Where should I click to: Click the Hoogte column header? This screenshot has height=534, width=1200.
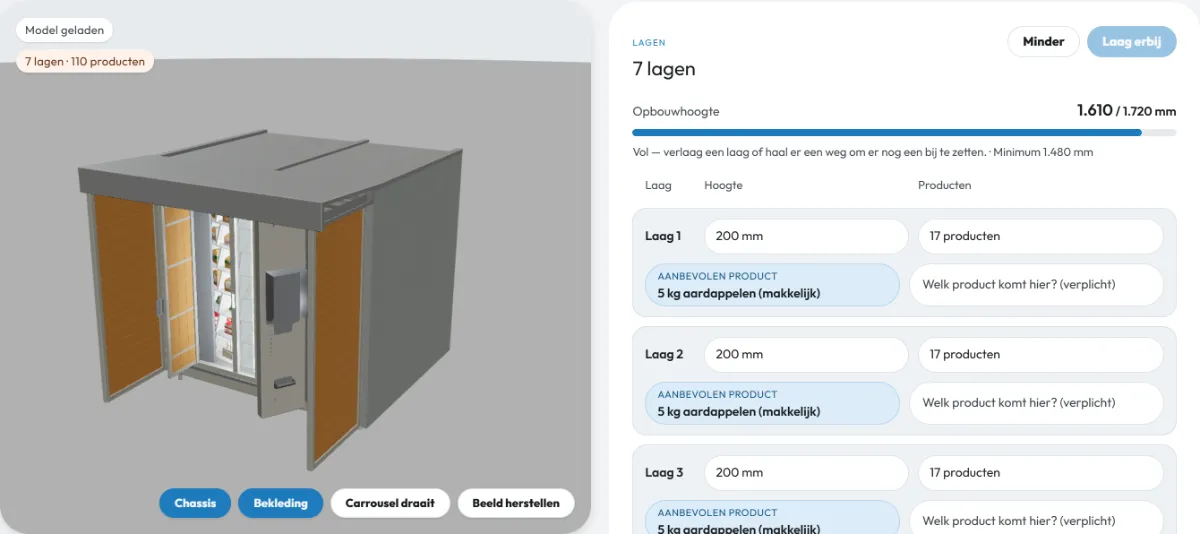click(723, 185)
